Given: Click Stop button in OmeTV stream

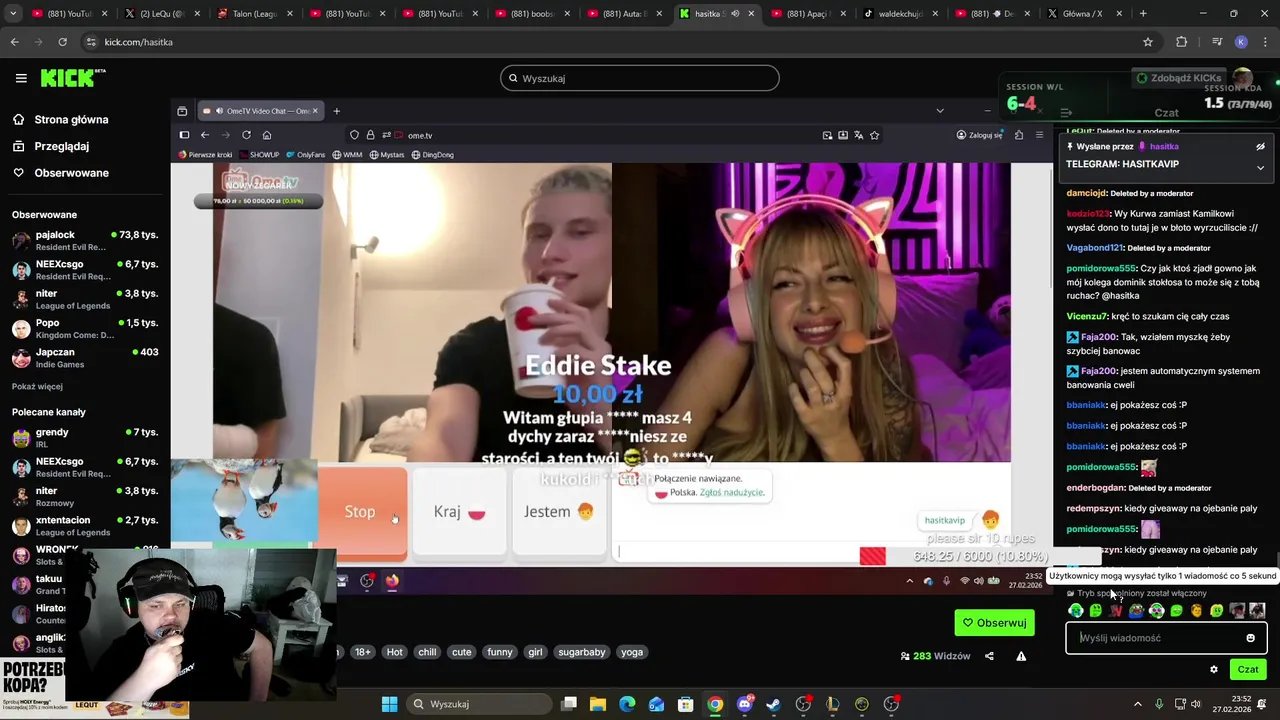Looking at the screenshot, I should pos(360,512).
